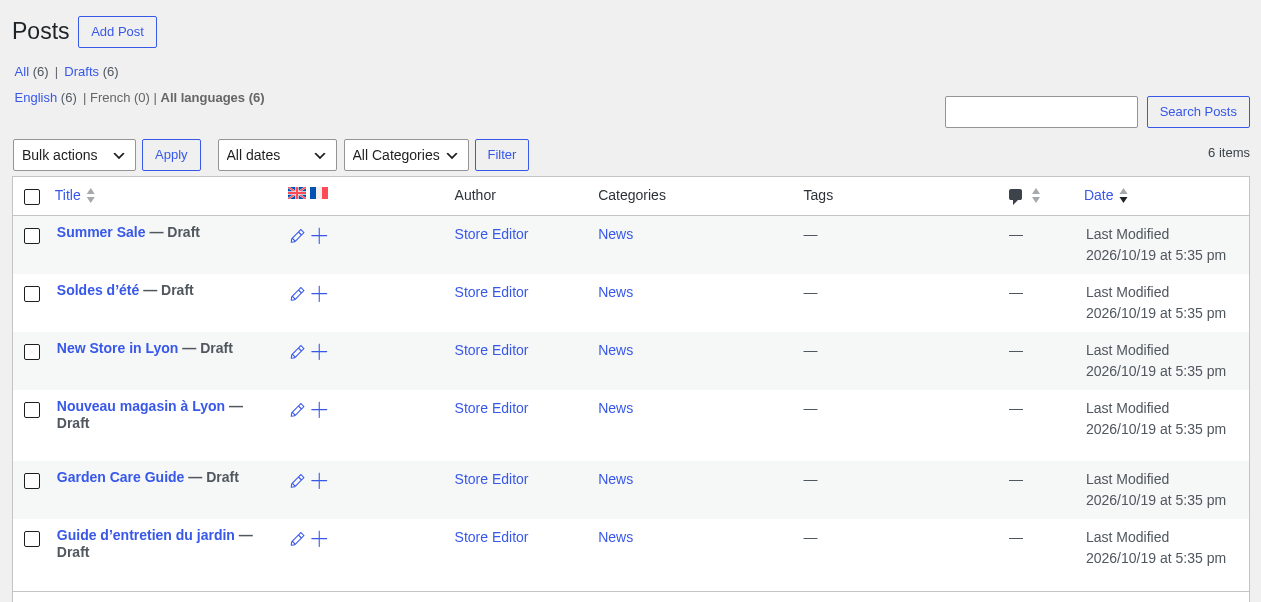Open News category in Soldes d'été row
Screen dimensions: 1261x602
pyautogui.click(x=615, y=292)
